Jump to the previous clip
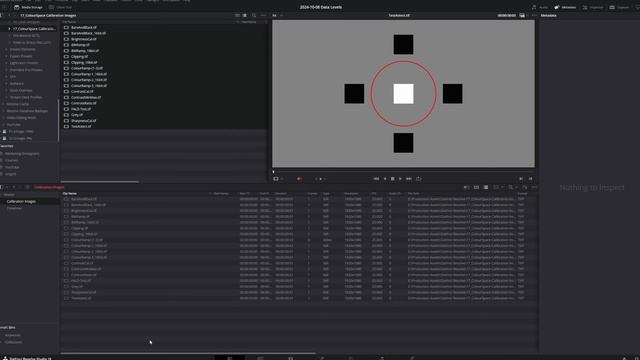The width and height of the screenshot is (640, 360). tap(376, 179)
